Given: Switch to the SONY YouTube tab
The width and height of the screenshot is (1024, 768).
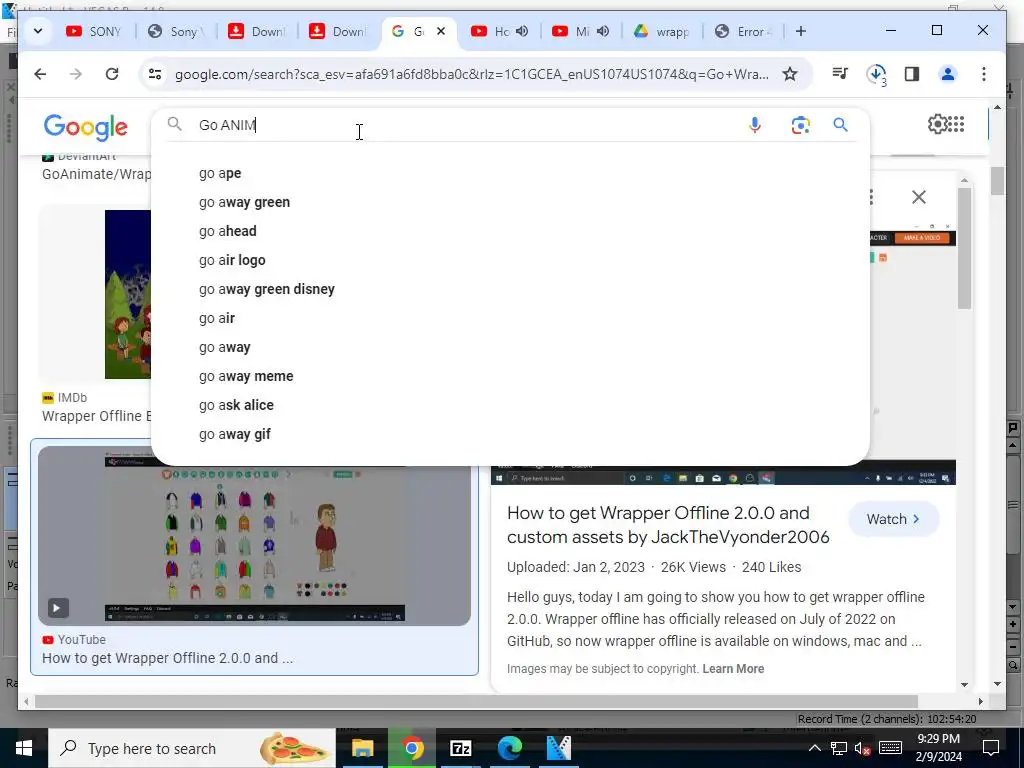Looking at the screenshot, I should point(94,31).
